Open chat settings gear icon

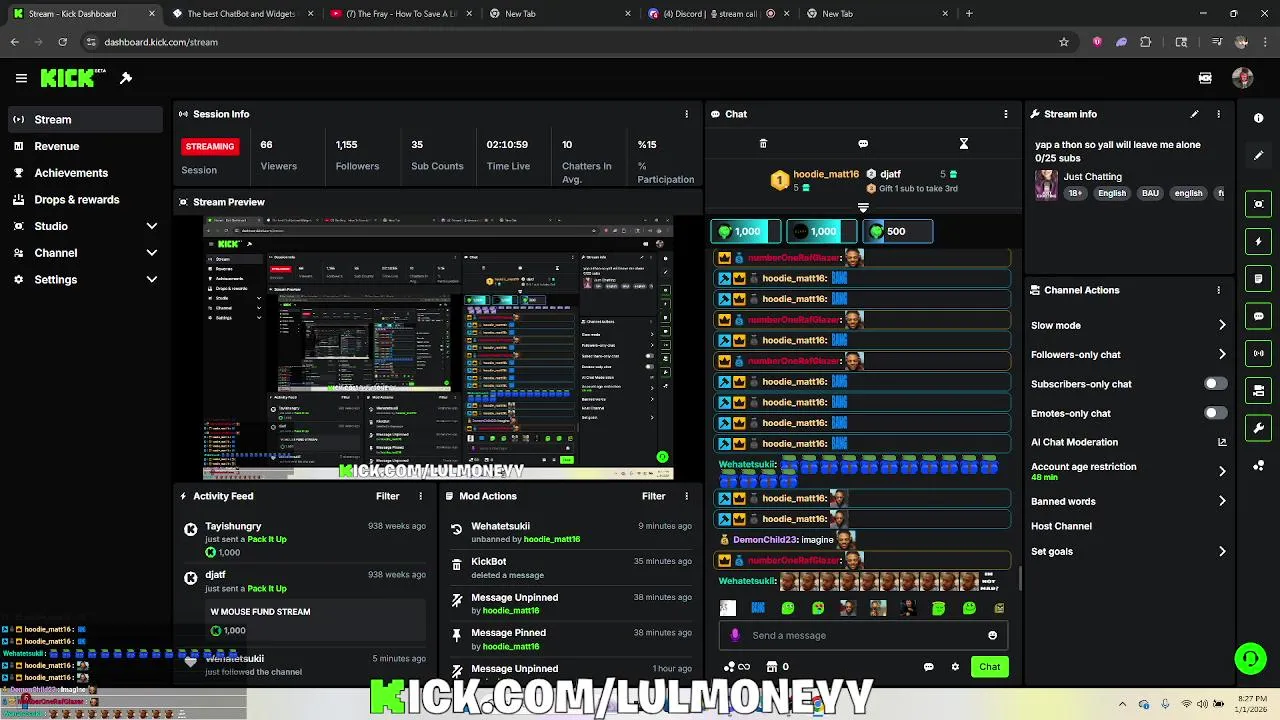[x=955, y=667]
